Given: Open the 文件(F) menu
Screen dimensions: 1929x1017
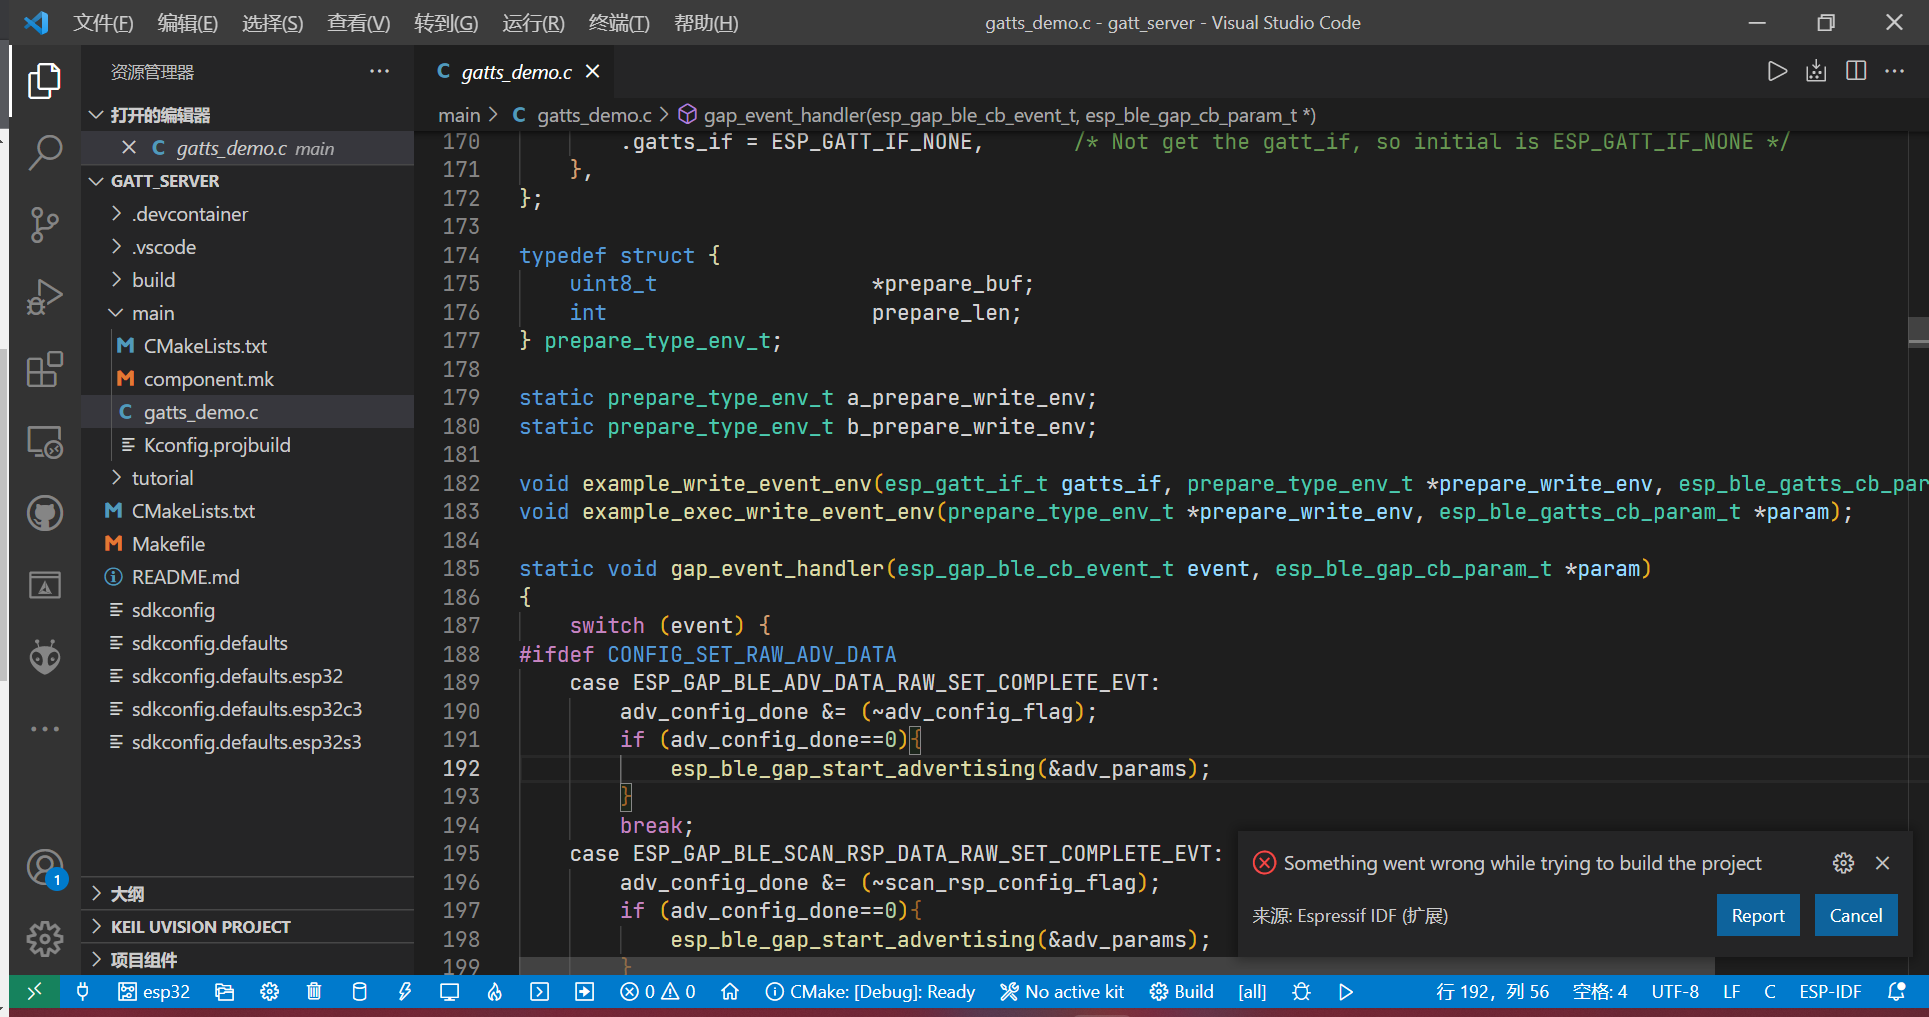Looking at the screenshot, I should point(103,22).
